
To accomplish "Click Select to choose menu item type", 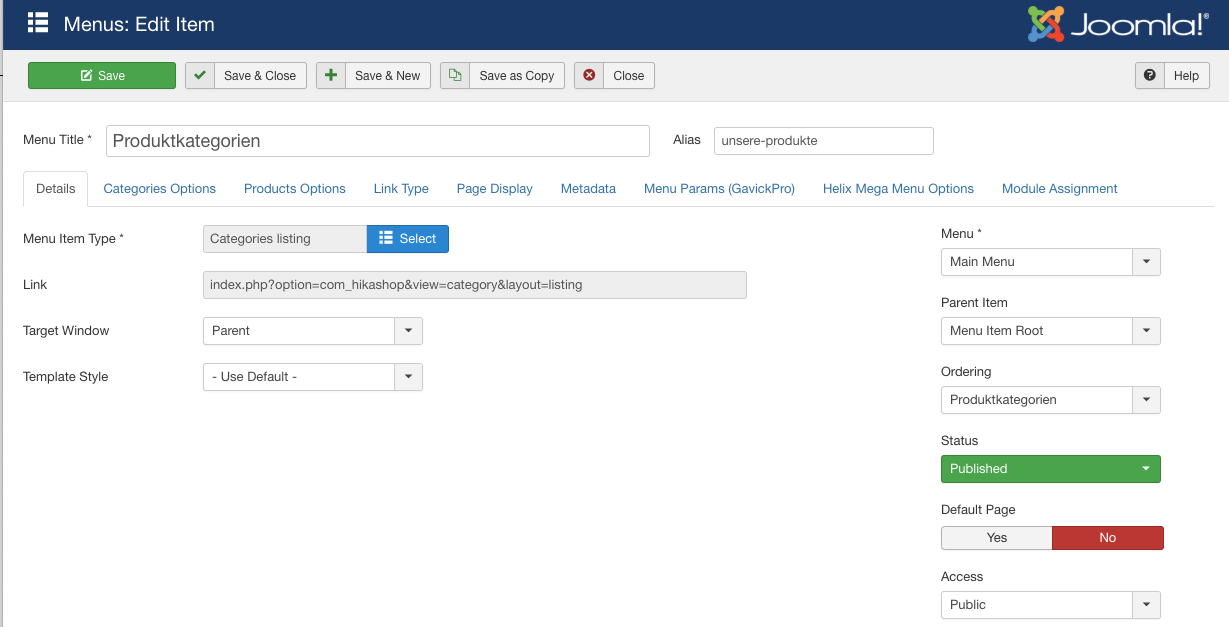I will point(408,239).
